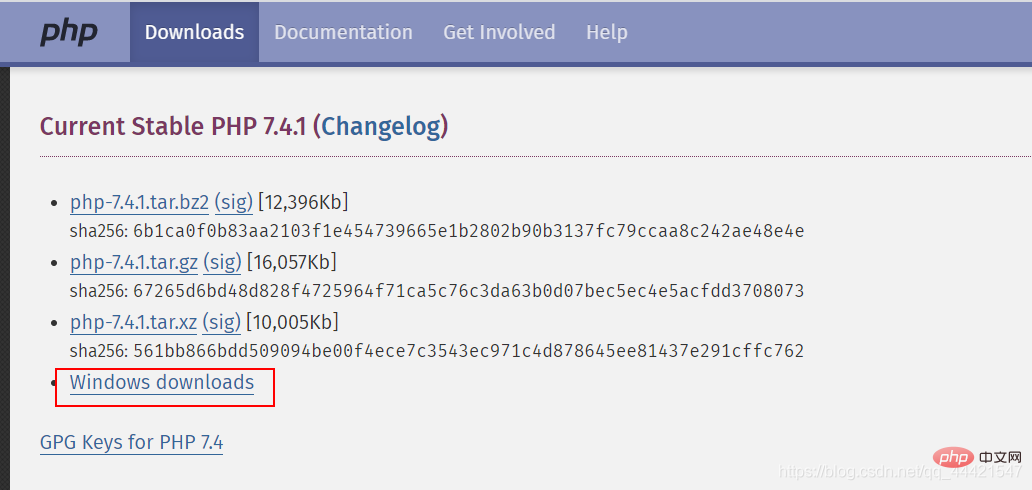The width and height of the screenshot is (1032, 490).
Task: Click the sha256 hash of the tar.bz2 file
Action: tap(468, 231)
